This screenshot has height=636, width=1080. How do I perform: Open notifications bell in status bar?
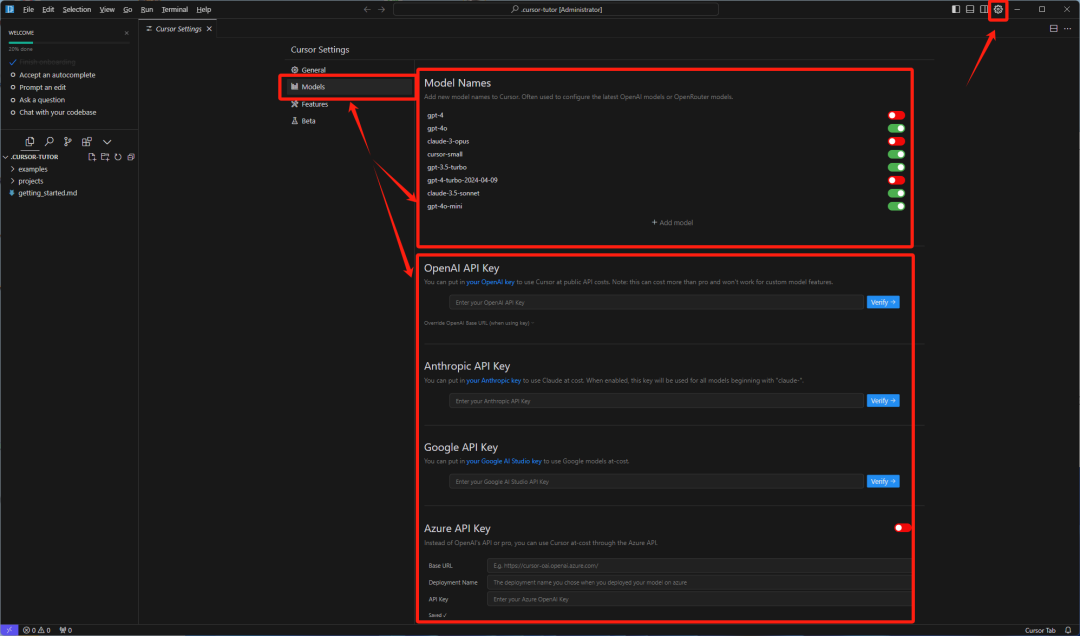(x=1068, y=630)
